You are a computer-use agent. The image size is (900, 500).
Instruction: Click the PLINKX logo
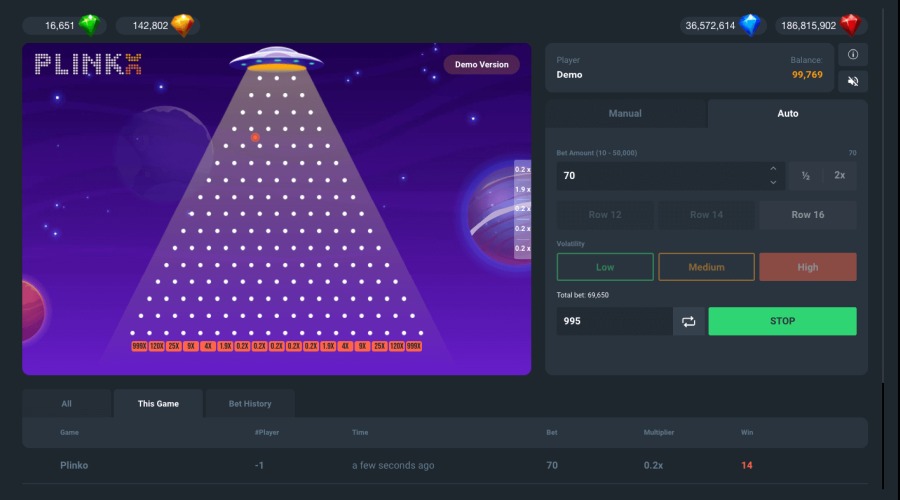tap(88, 64)
